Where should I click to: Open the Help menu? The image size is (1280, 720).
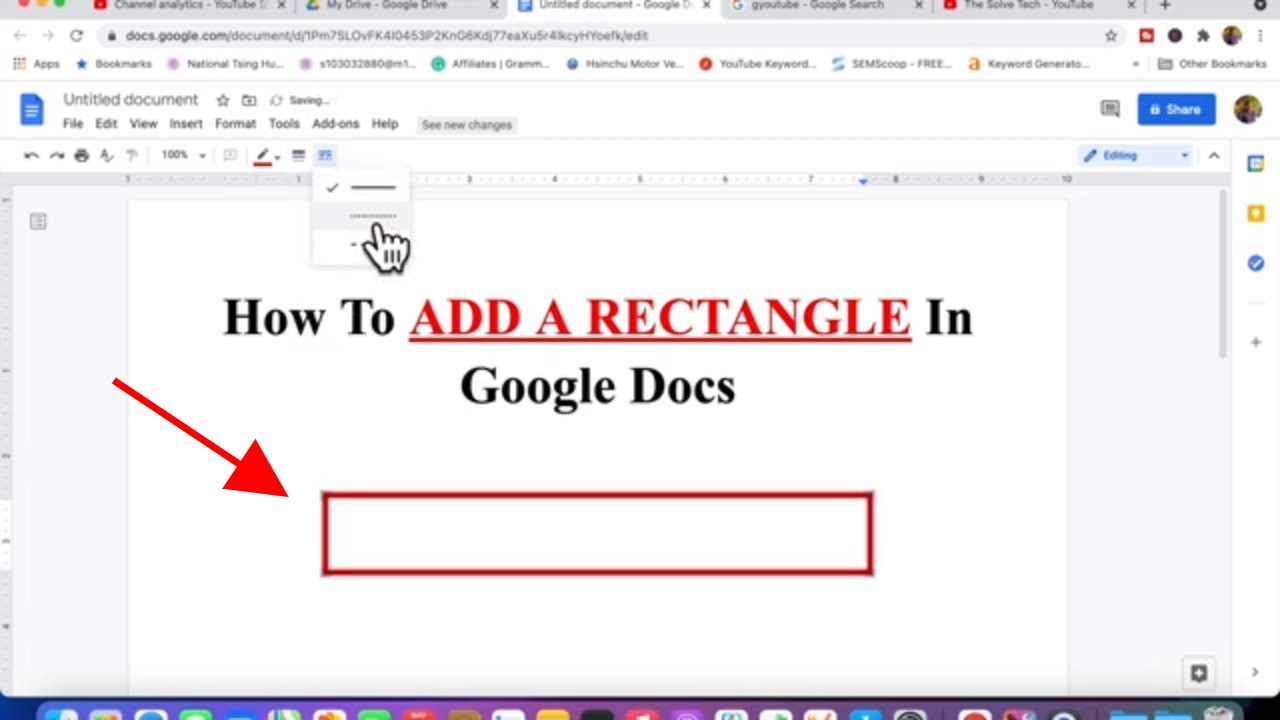[x=385, y=124]
